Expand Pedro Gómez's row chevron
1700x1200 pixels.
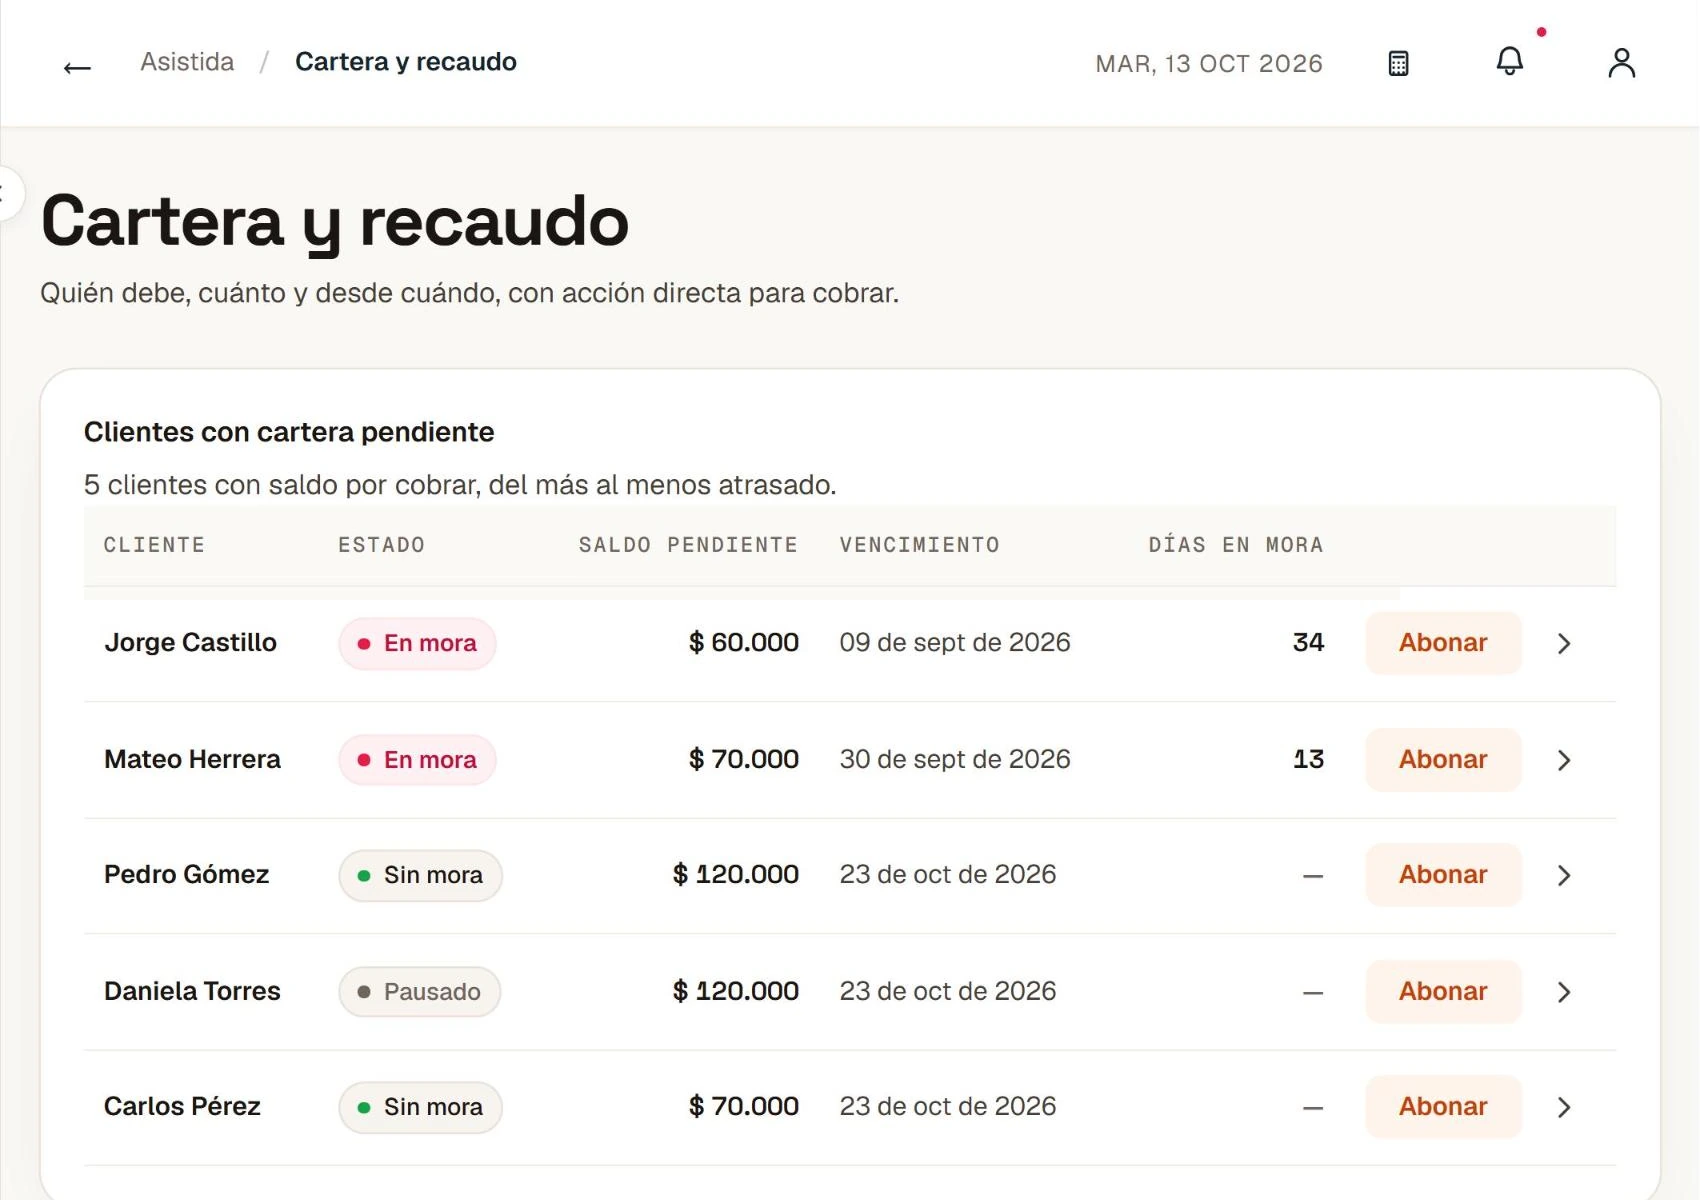(x=1565, y=875)
